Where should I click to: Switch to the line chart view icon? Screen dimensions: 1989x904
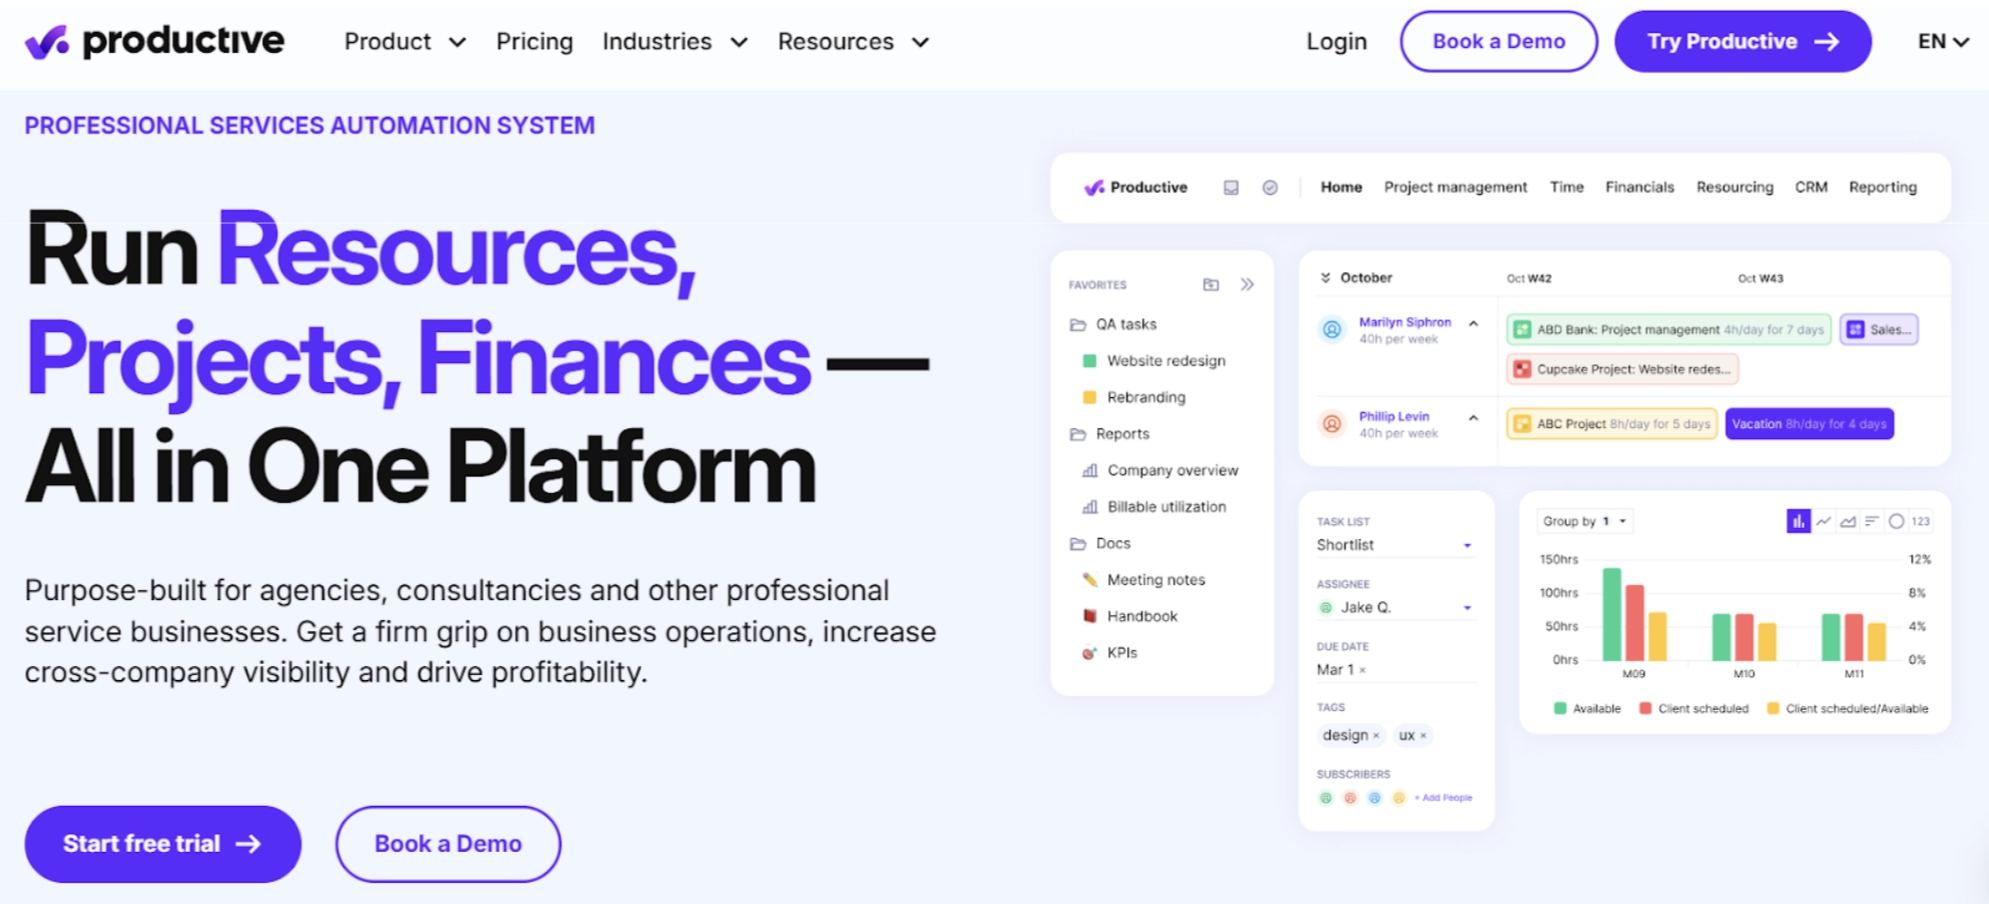click(1823, 521)
